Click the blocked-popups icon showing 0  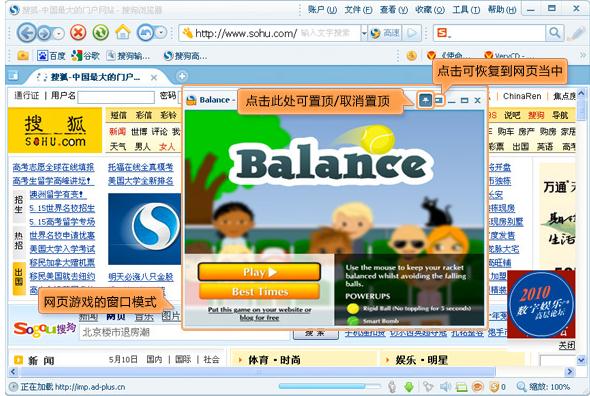tap(497, 387)
